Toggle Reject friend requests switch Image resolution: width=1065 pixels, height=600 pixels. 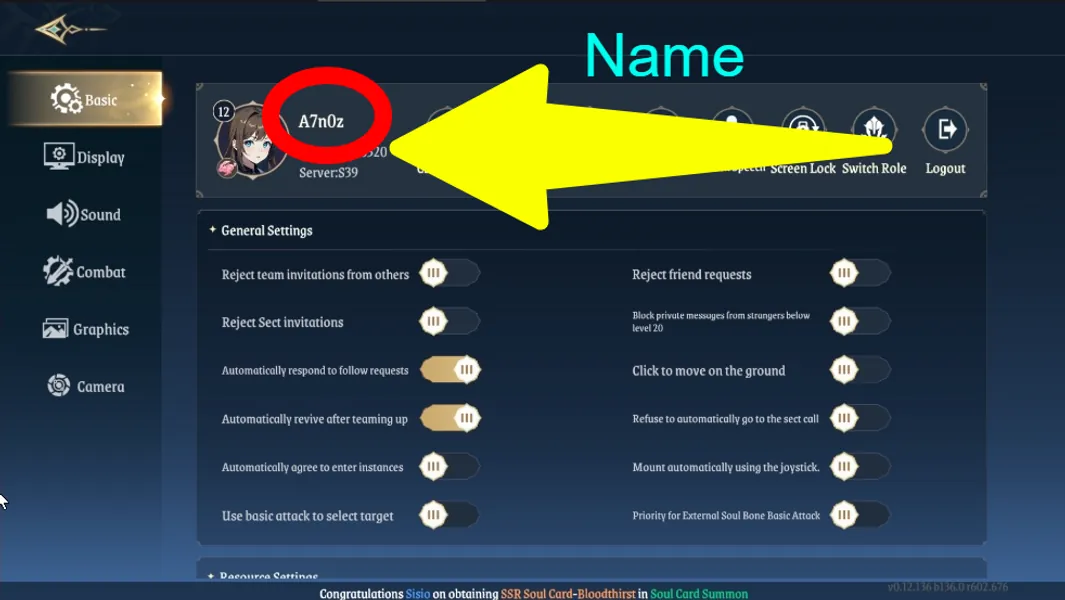[x=860, y=273]
